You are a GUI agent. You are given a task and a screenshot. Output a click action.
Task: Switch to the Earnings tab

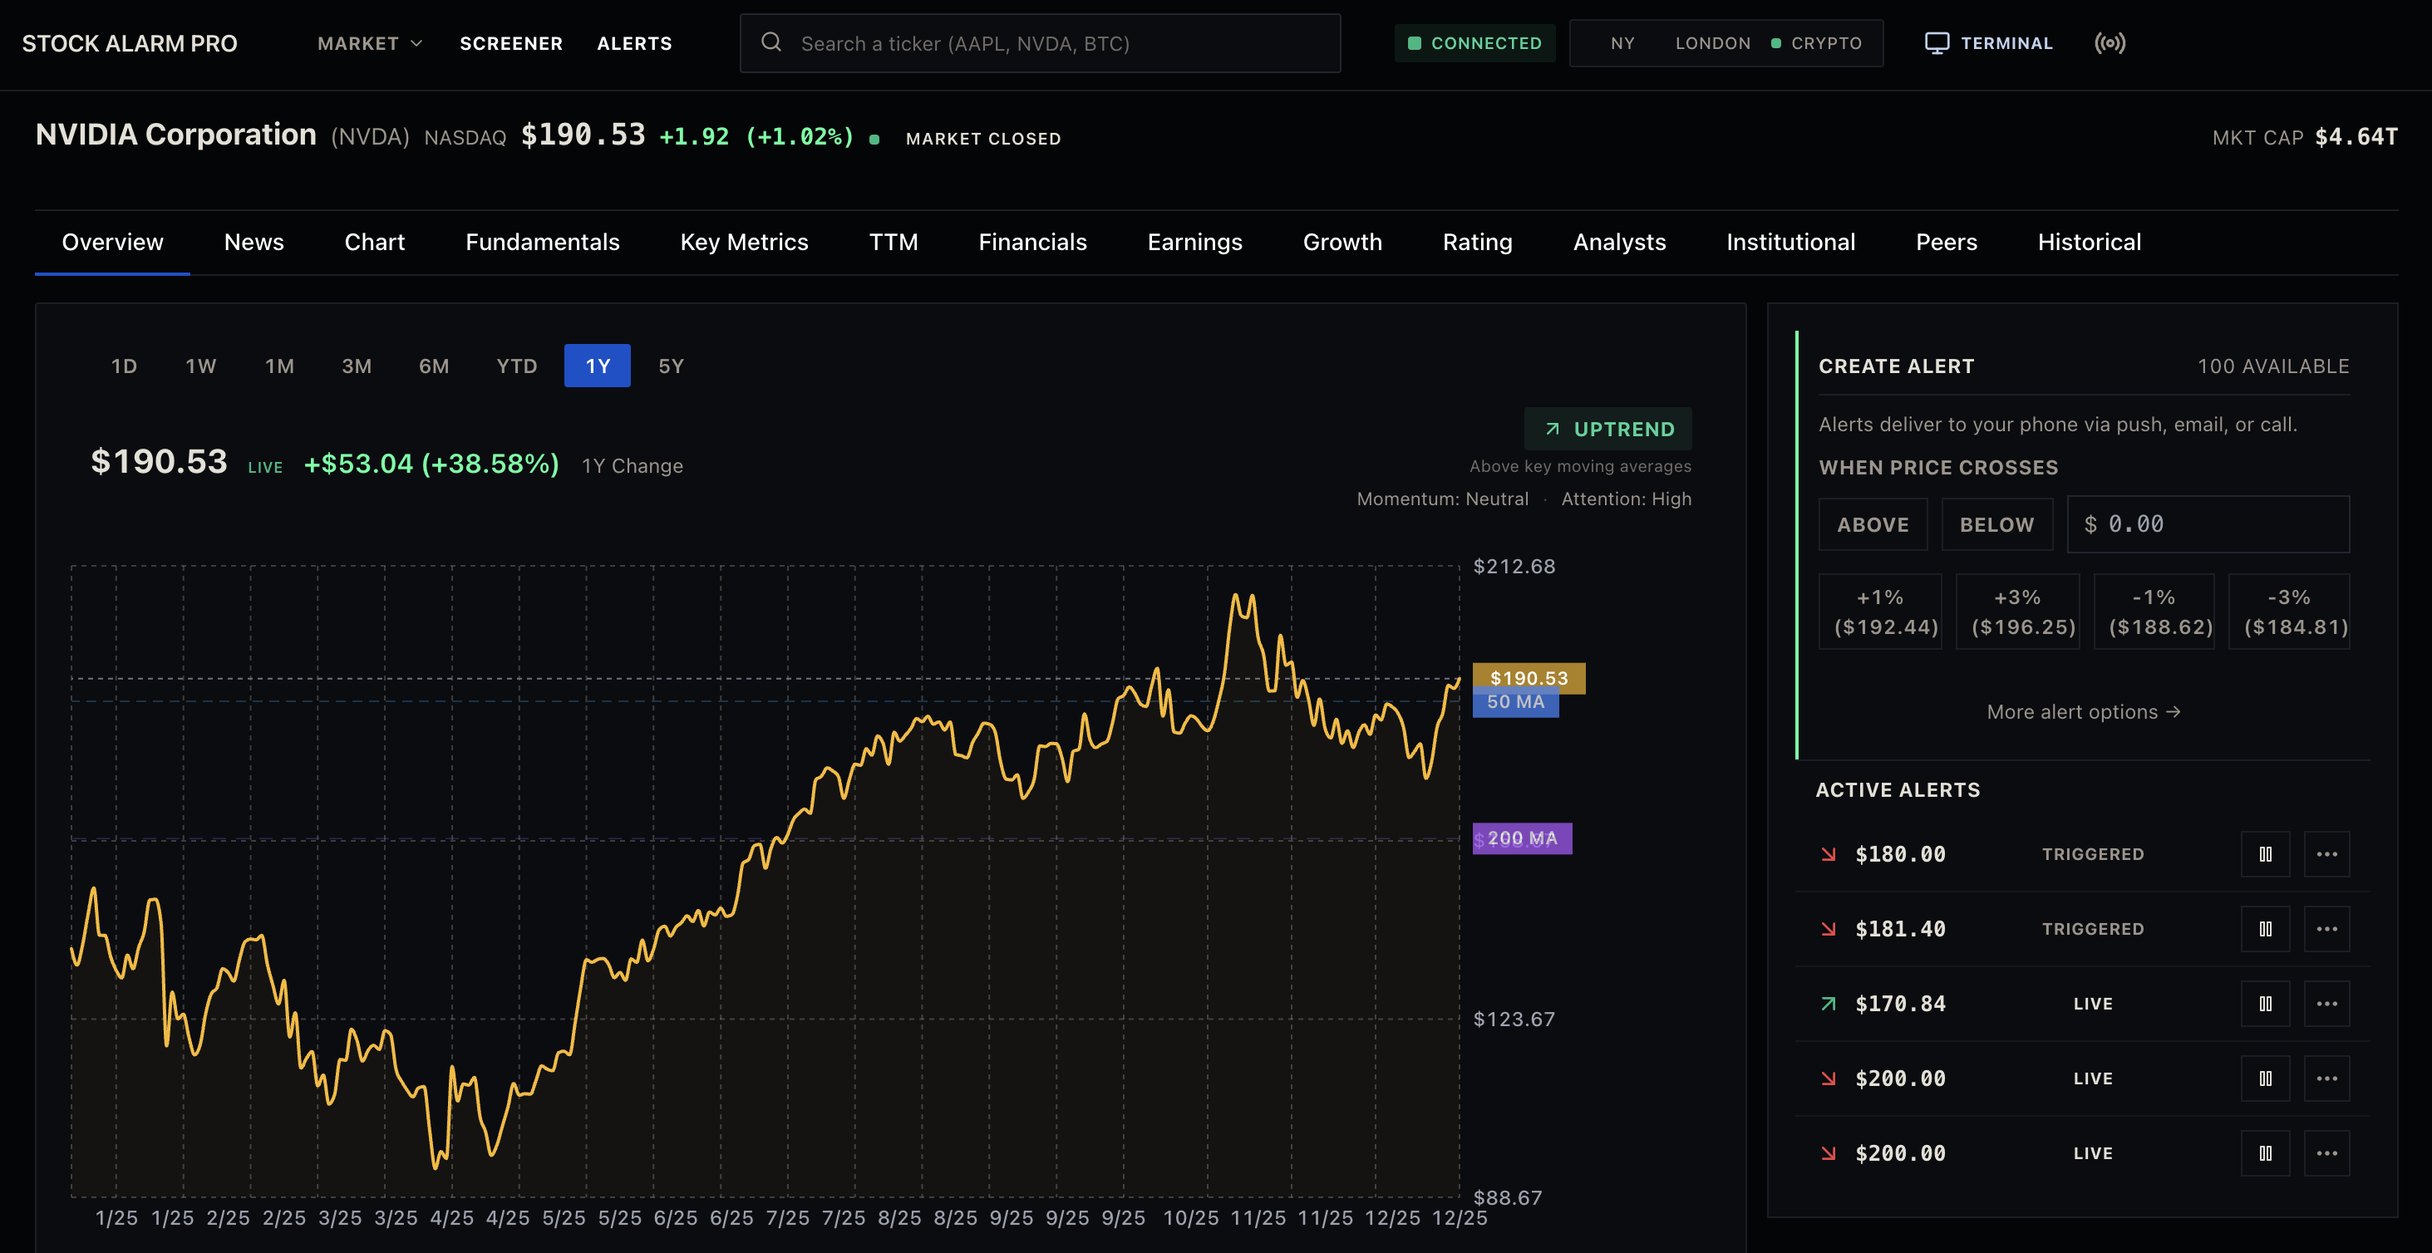click(1195, 242)
